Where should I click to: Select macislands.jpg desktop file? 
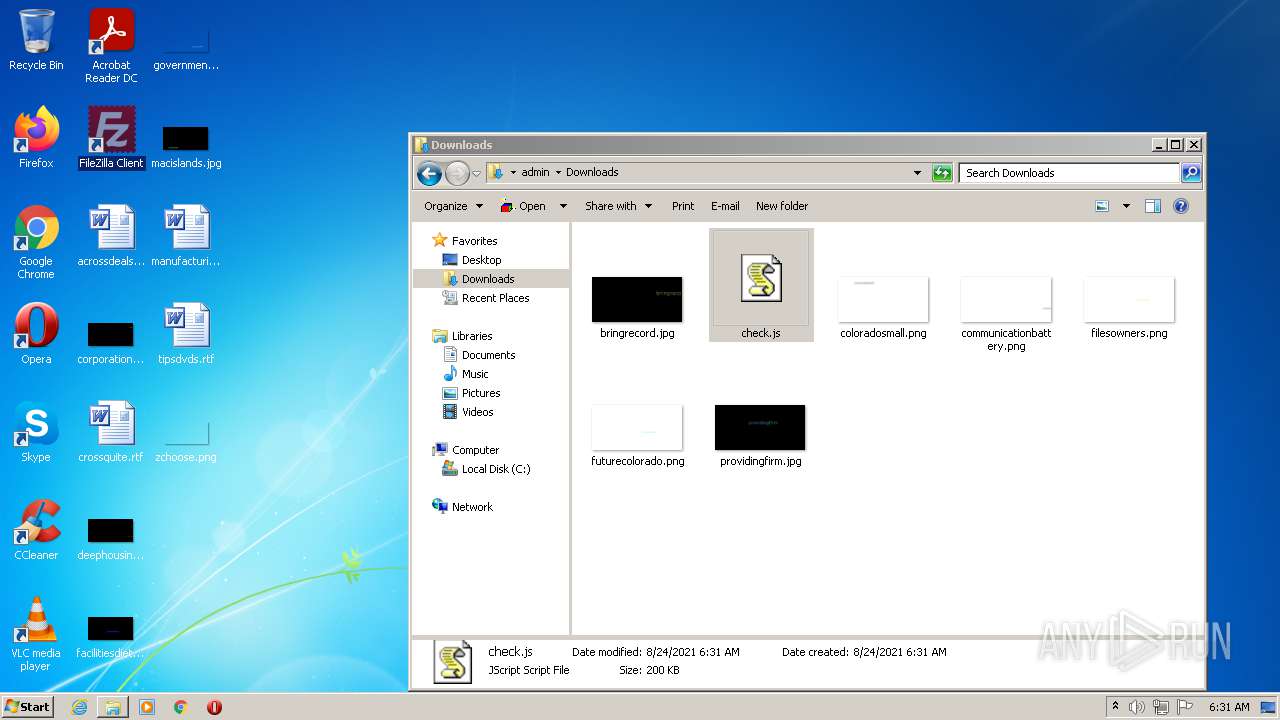coord(186,146)
